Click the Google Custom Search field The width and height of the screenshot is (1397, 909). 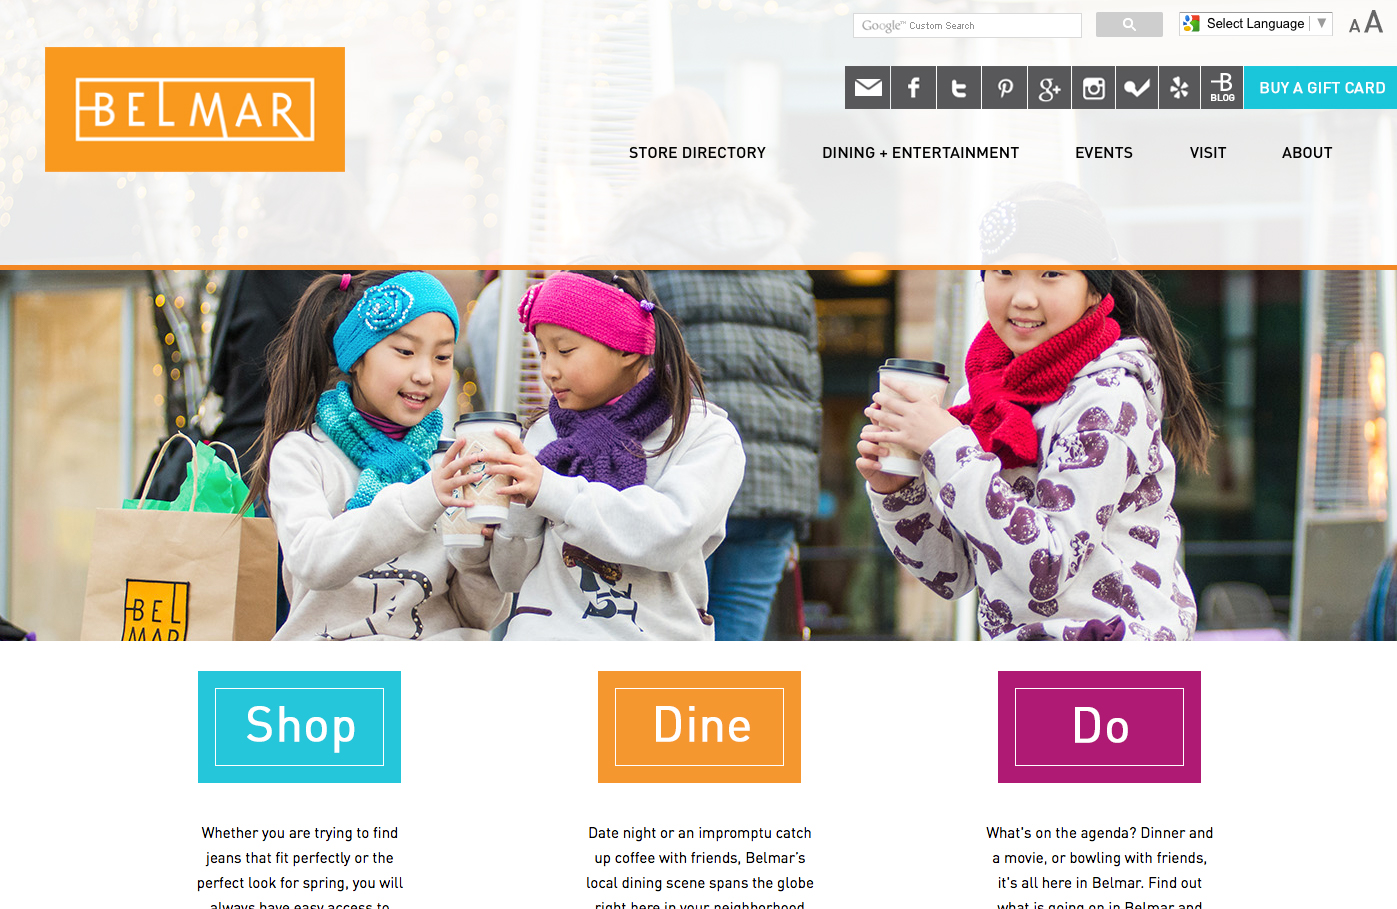coord(967,25)
